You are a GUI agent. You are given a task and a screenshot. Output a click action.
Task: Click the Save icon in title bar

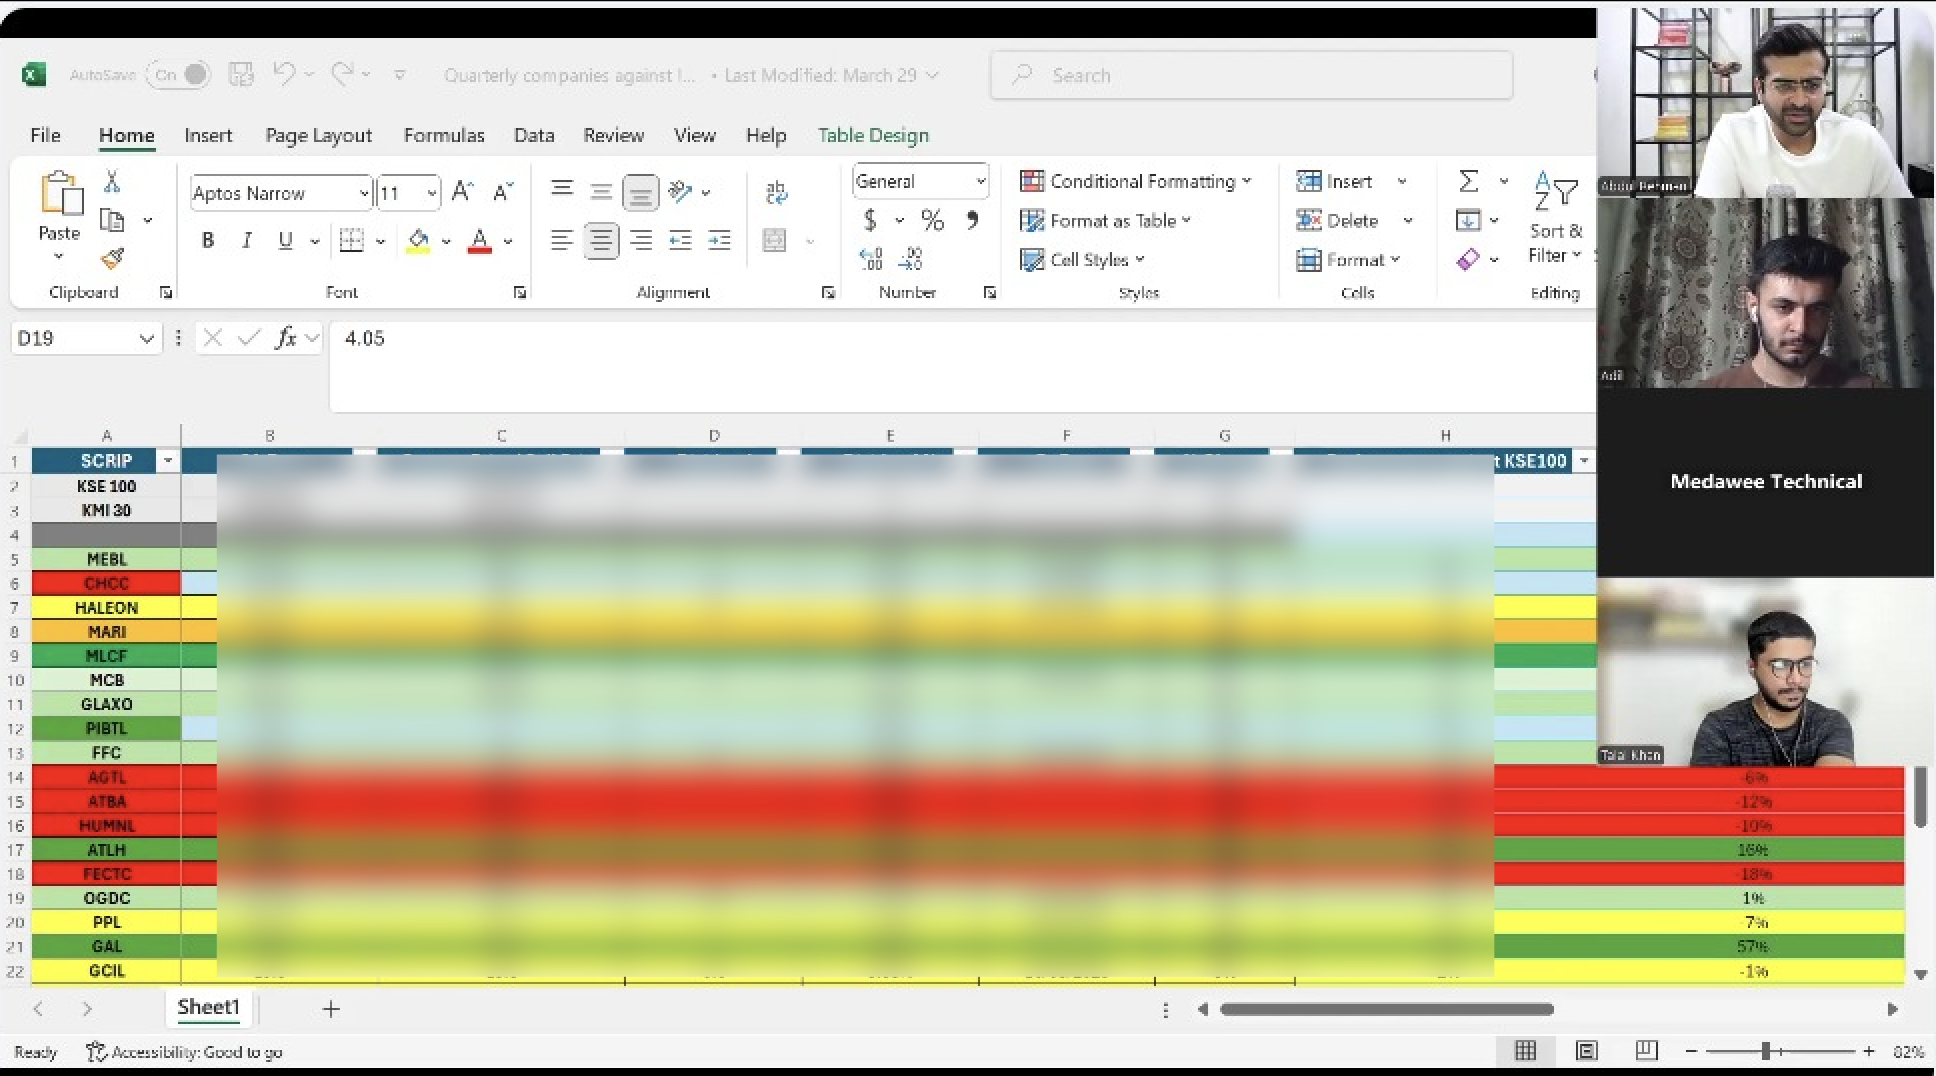[241, 74]
